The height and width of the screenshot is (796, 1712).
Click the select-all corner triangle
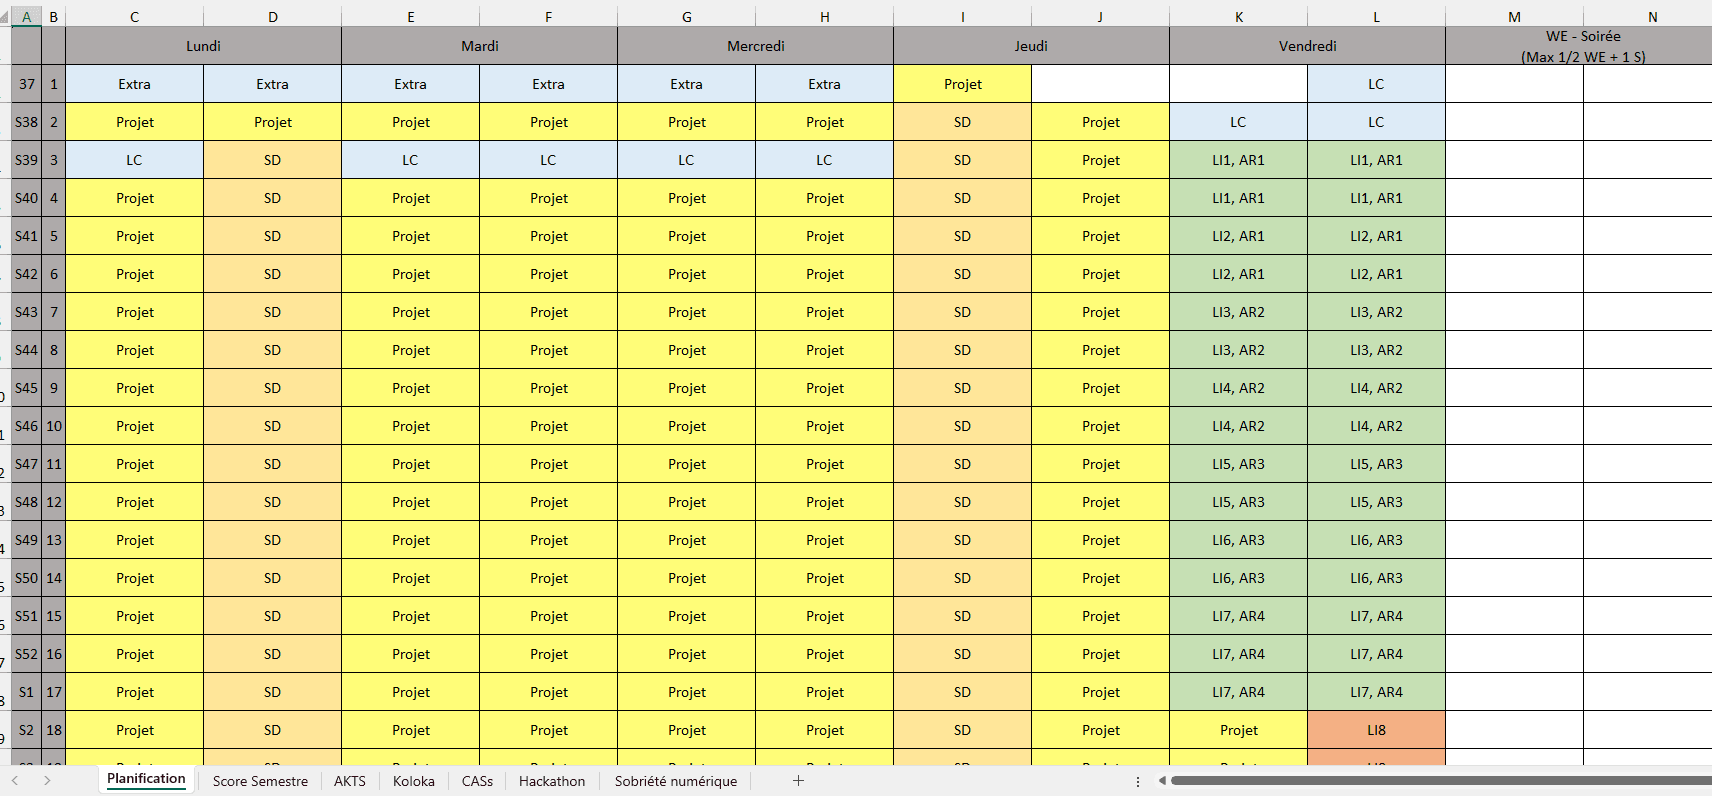(x=5, y=17)
